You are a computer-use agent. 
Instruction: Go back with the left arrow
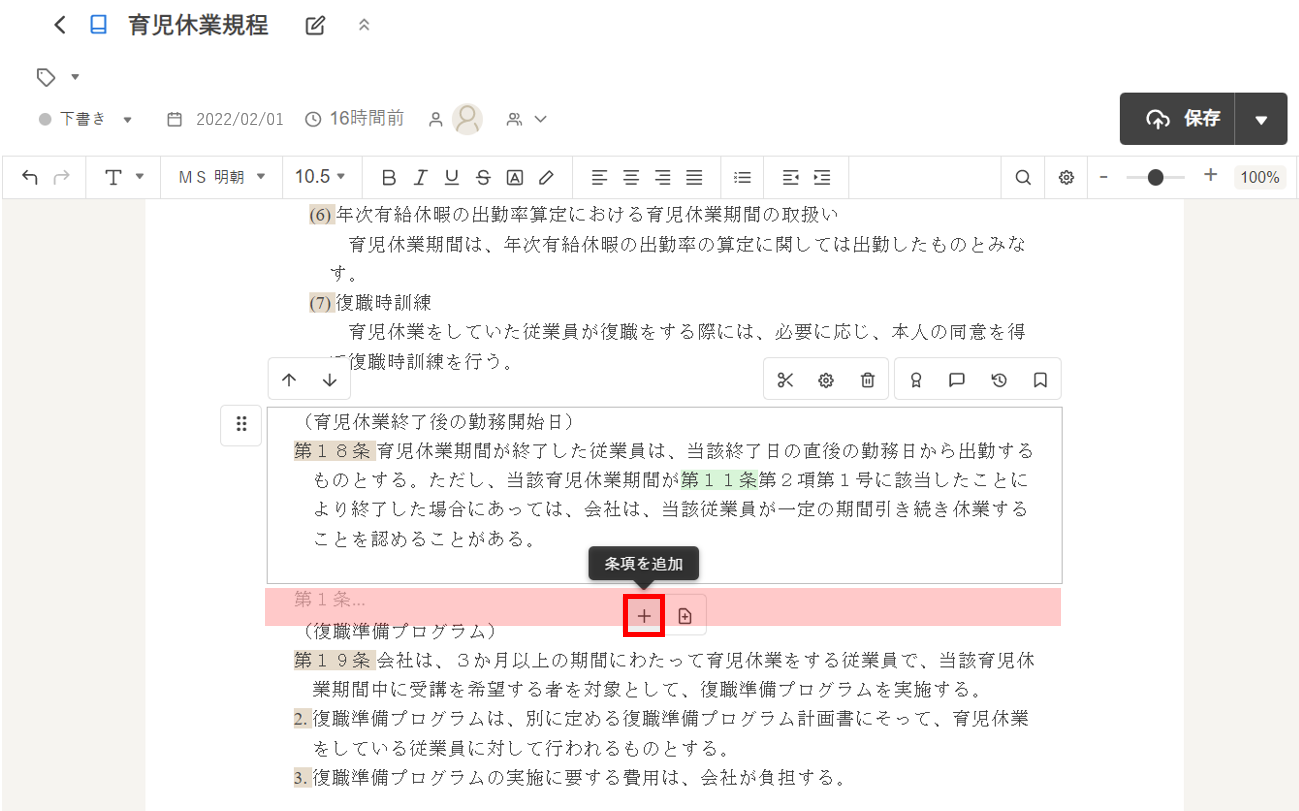[60, 26]
